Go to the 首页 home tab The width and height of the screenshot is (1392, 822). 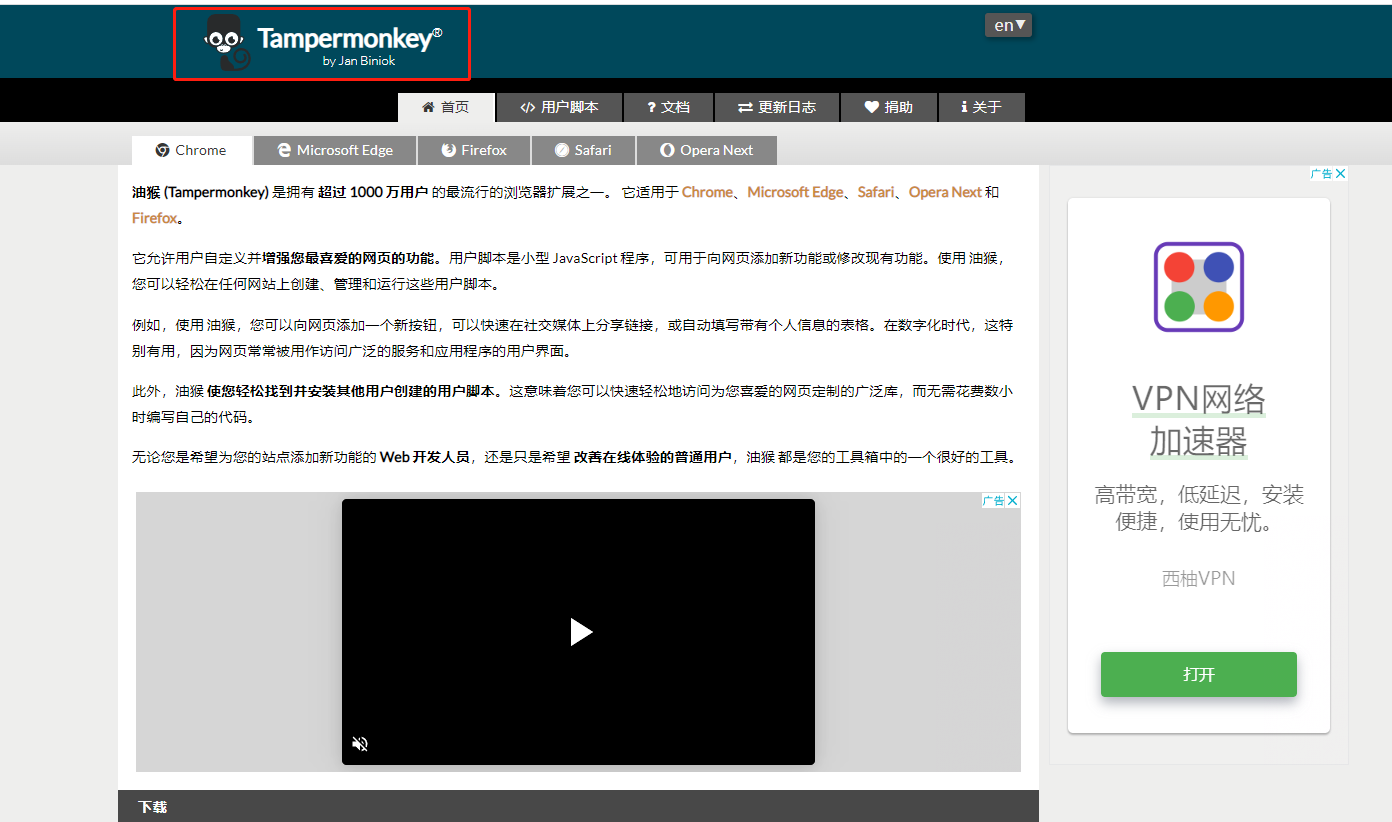click(446, 107)
